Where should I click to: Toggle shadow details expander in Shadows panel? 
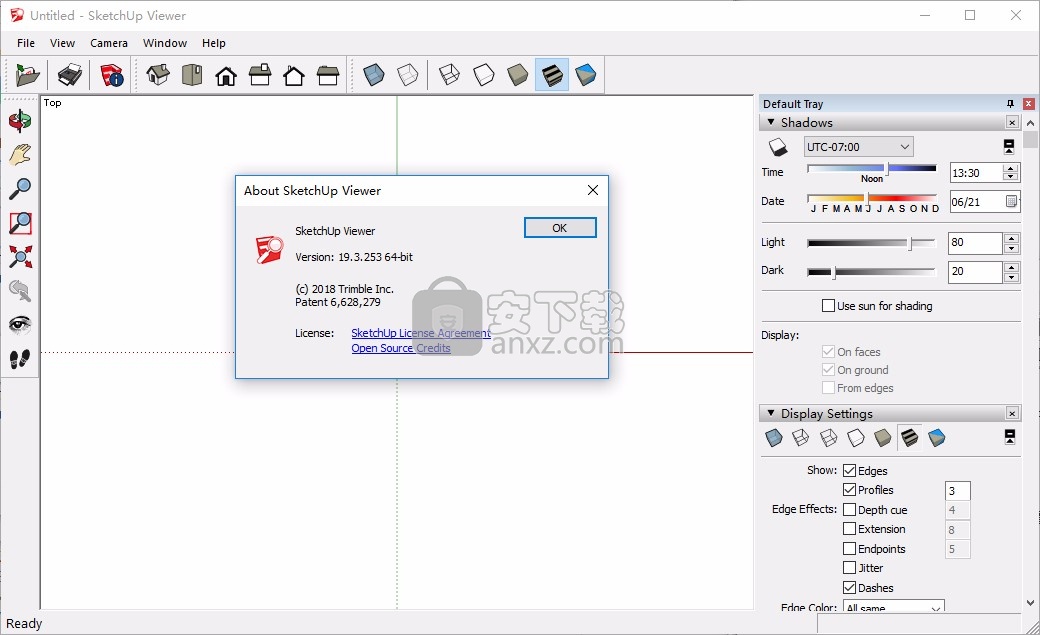[1009, 147]
